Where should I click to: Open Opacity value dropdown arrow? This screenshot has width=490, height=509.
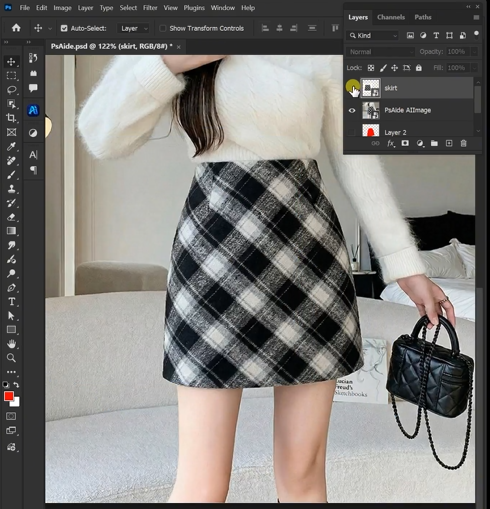click(474, 52)
